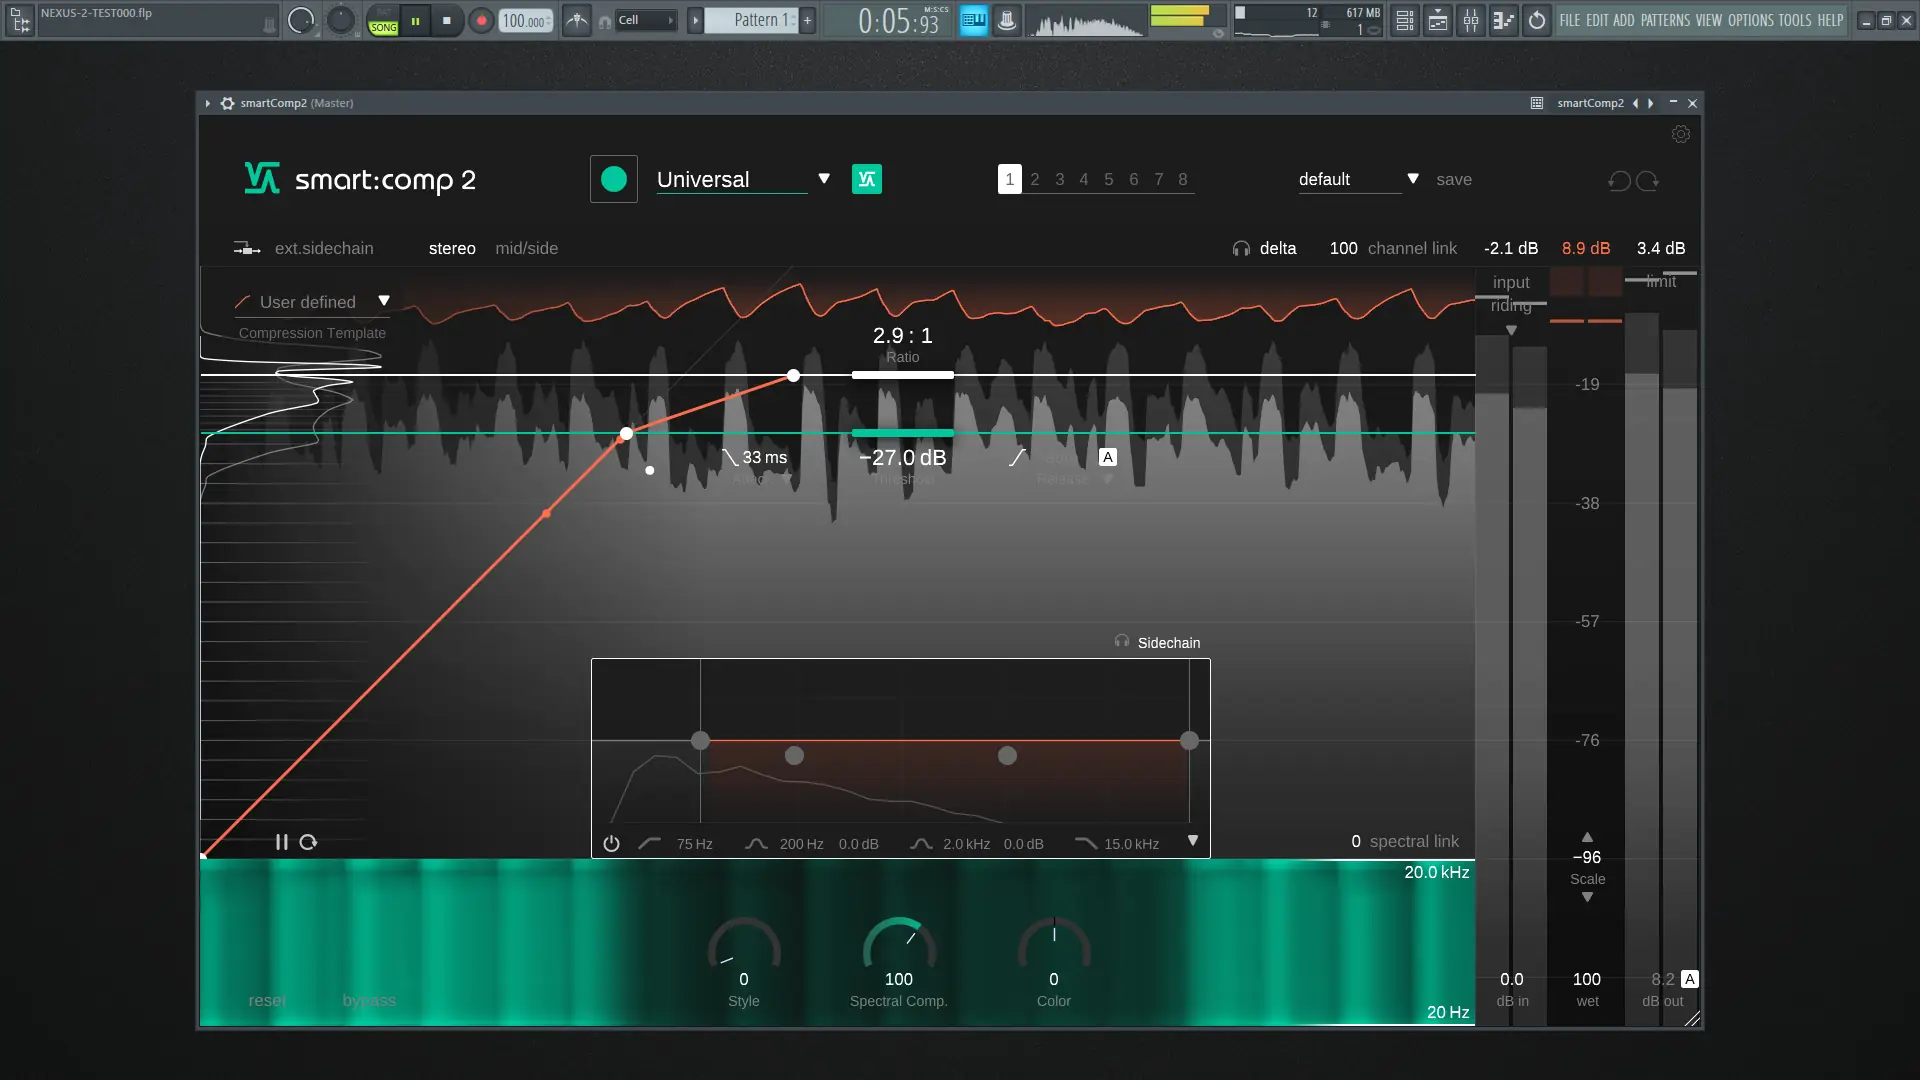Click the undo arrow icon
This screenshot has height=1080, width=1920.
[x=1619, y=181]
